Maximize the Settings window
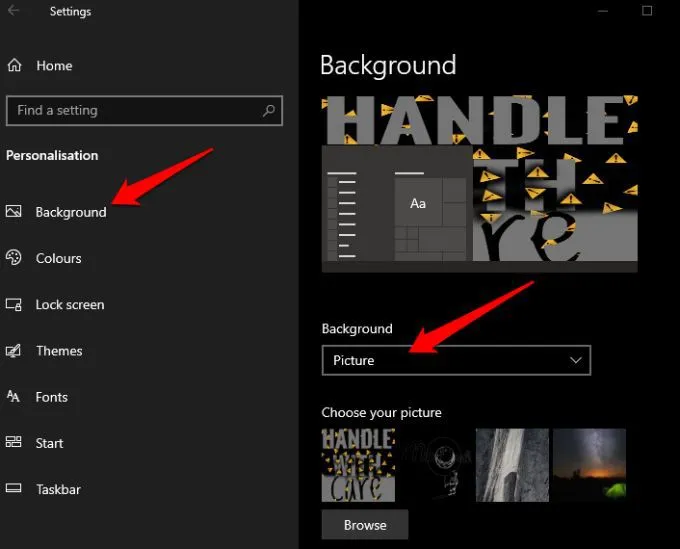This screenshot has width=680, height=549. click(x=647, y=10)
